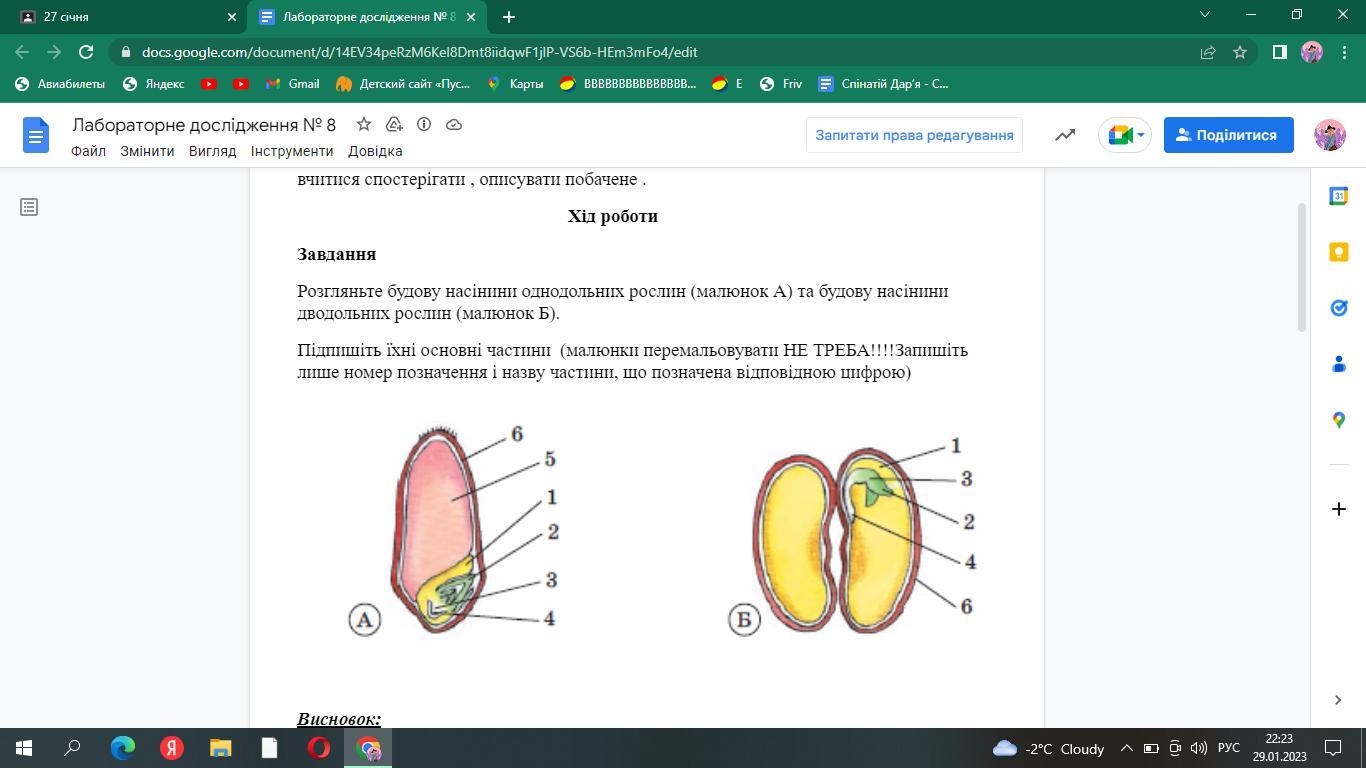
Task: Open Google Contacts in side panel
Action: click(1339, 364)
